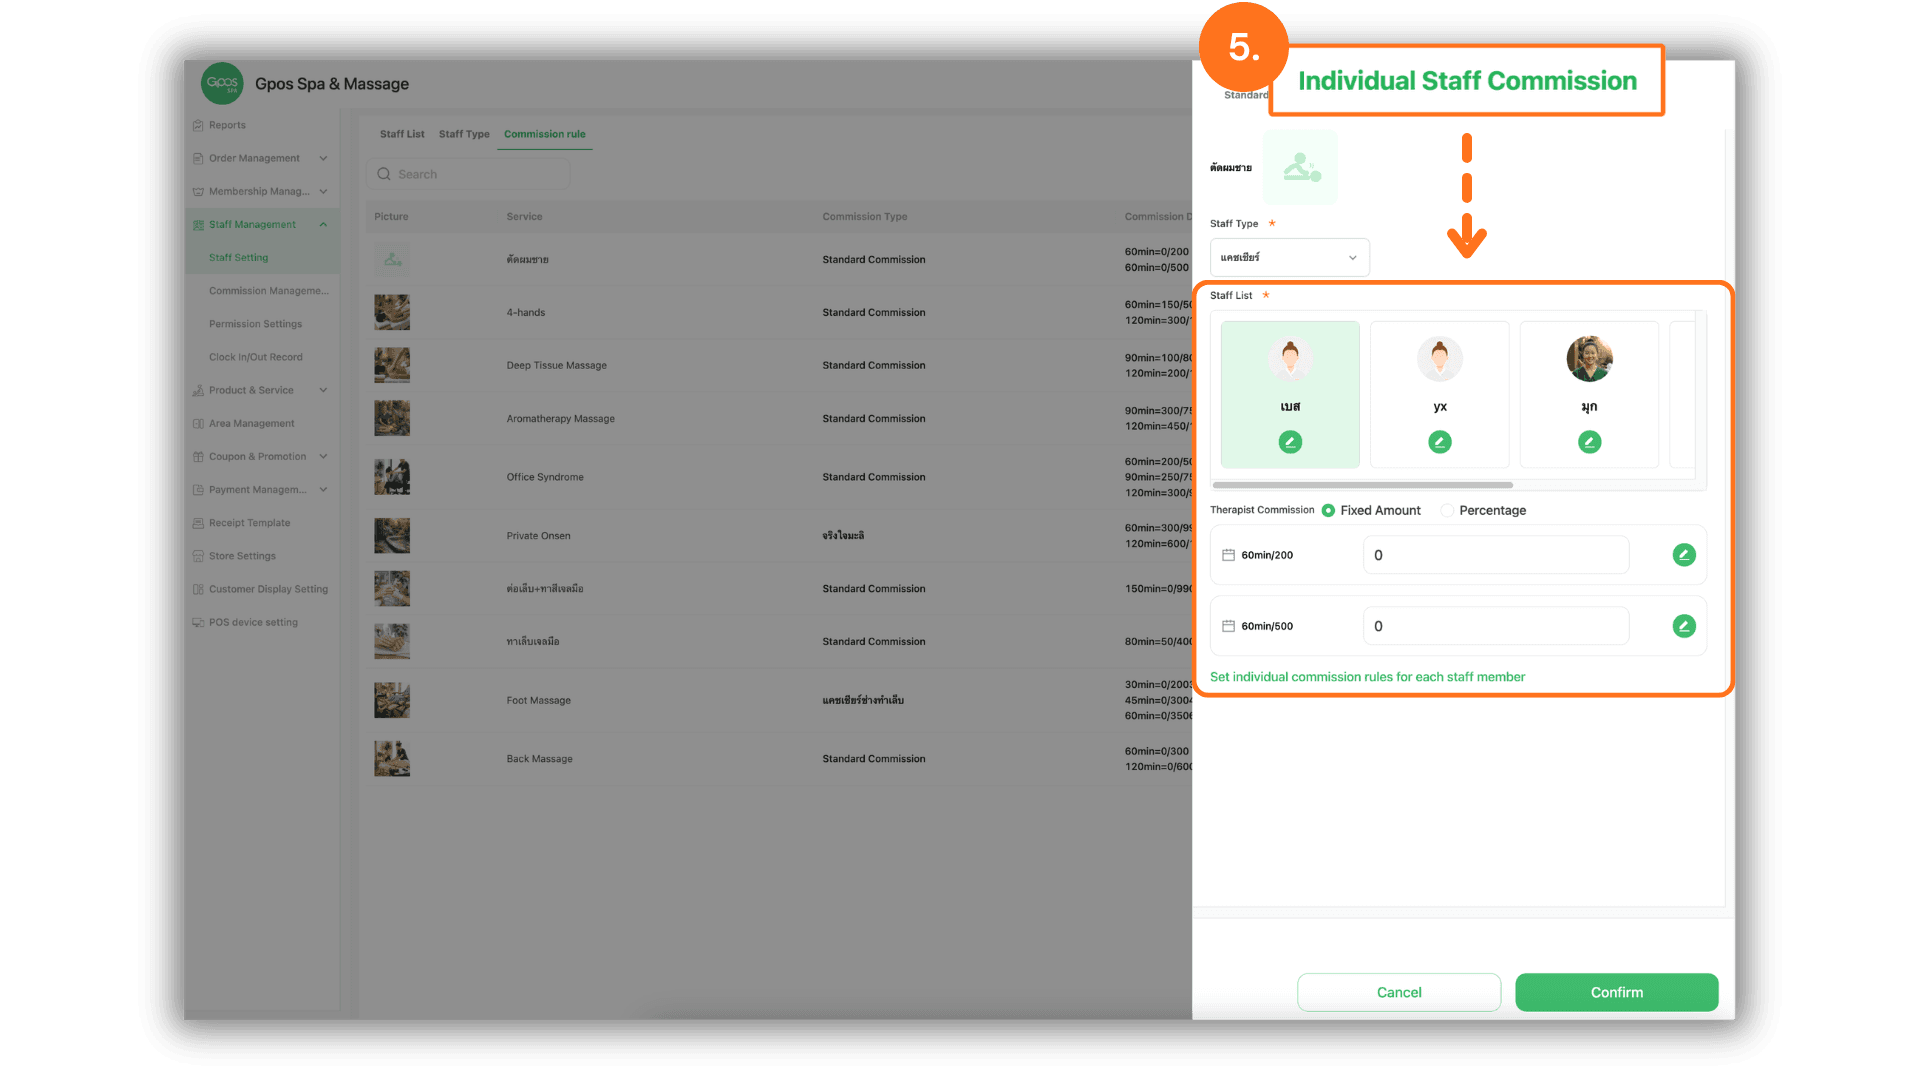1920x1080 pixels.
Task: Expand the Product & Service chevron
Action: [x=323, y=390]
